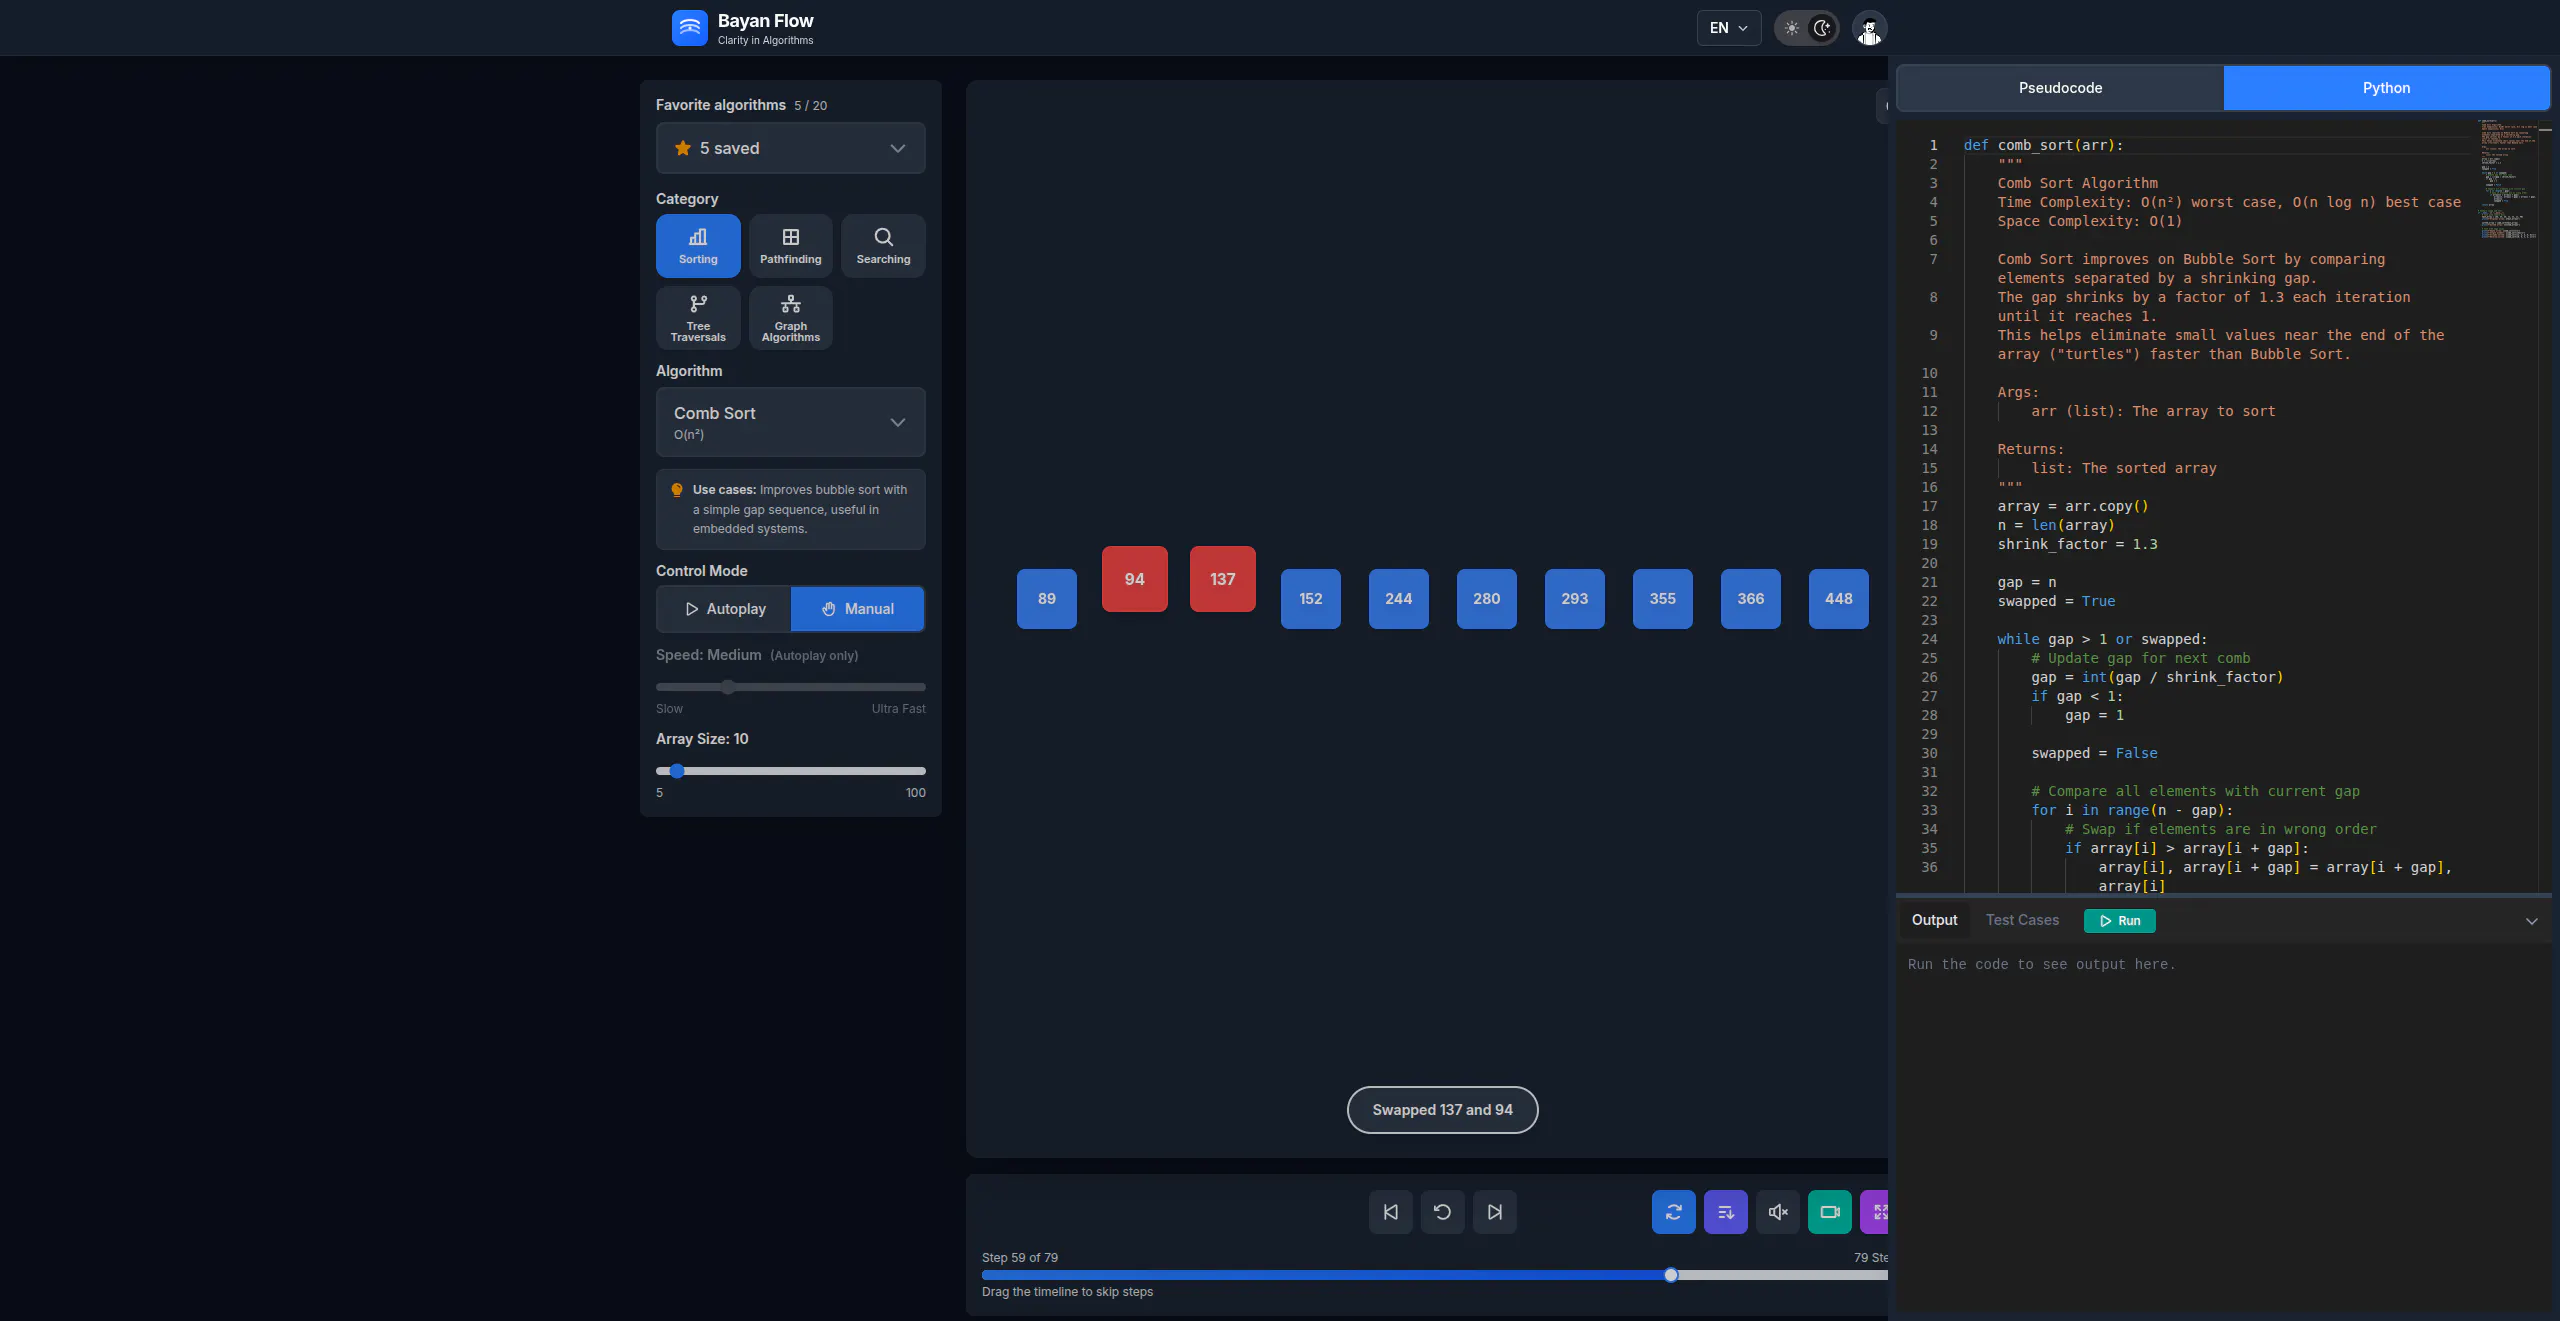Click the lightbulb use cases icon
This screenshot has width=2560, height=1321.
[x=677, y=490]
